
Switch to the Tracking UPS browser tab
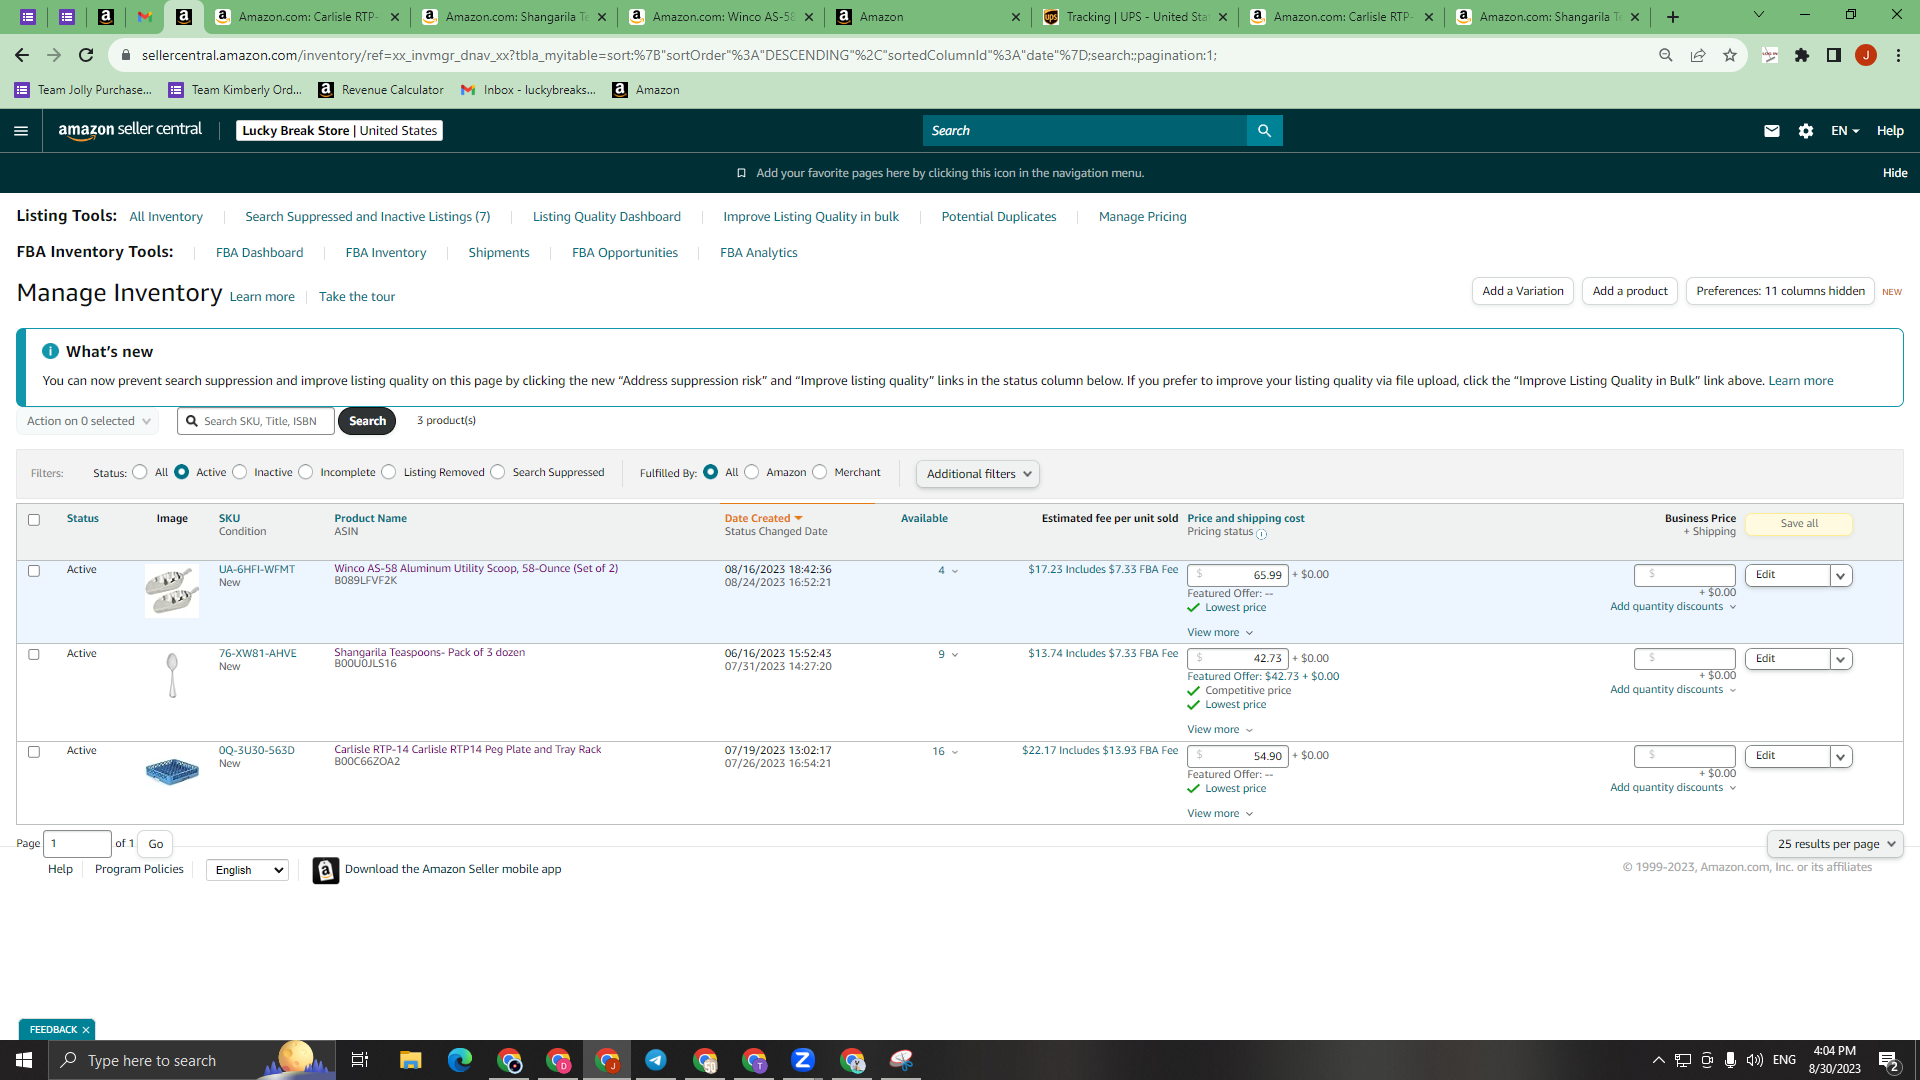(x=1136, y=17)
